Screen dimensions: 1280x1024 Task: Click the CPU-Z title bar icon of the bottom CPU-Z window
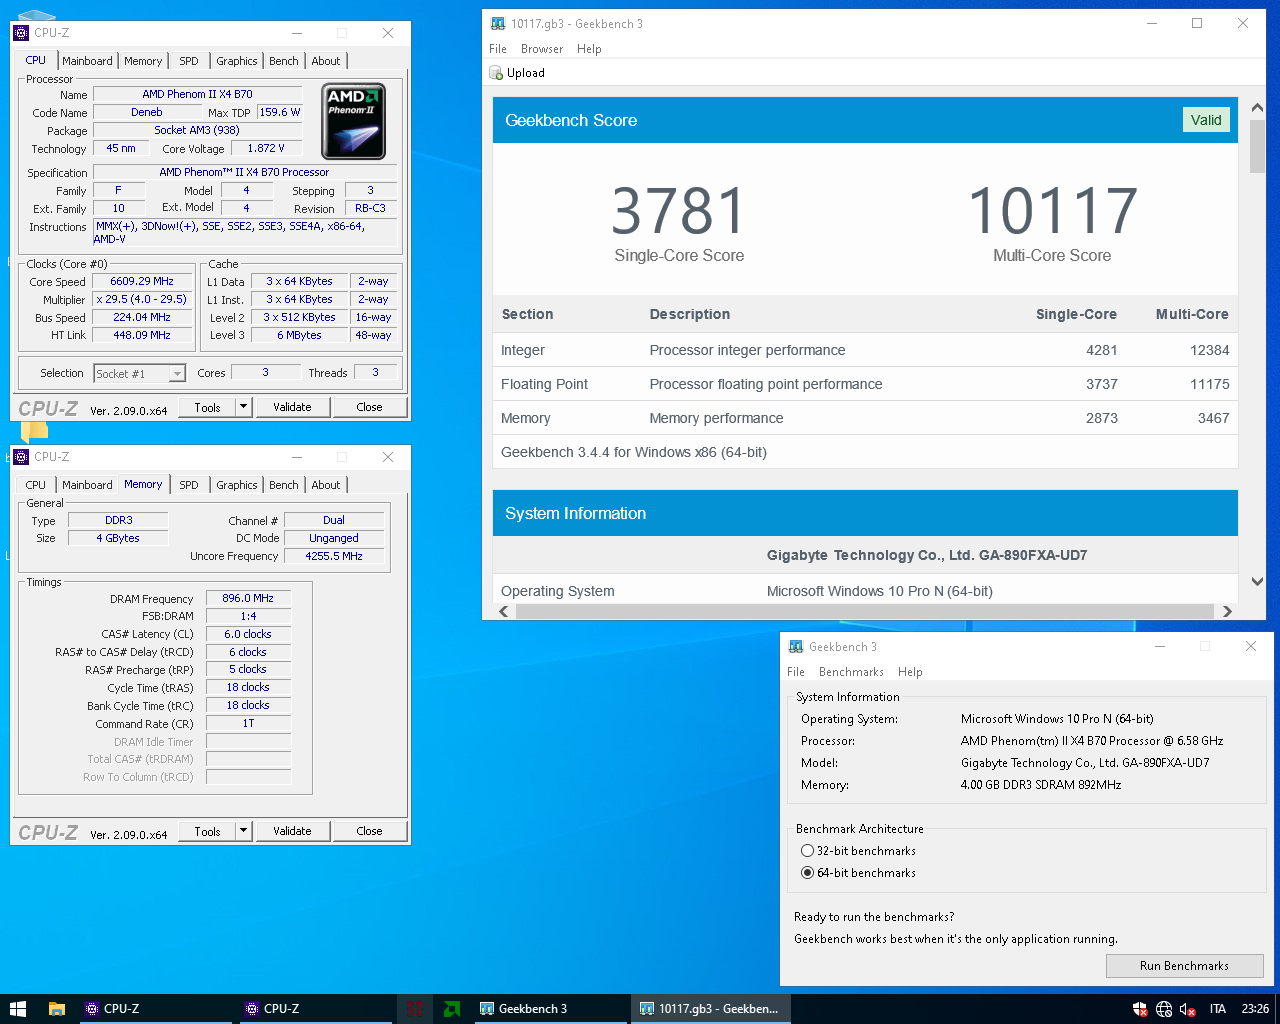21,457
